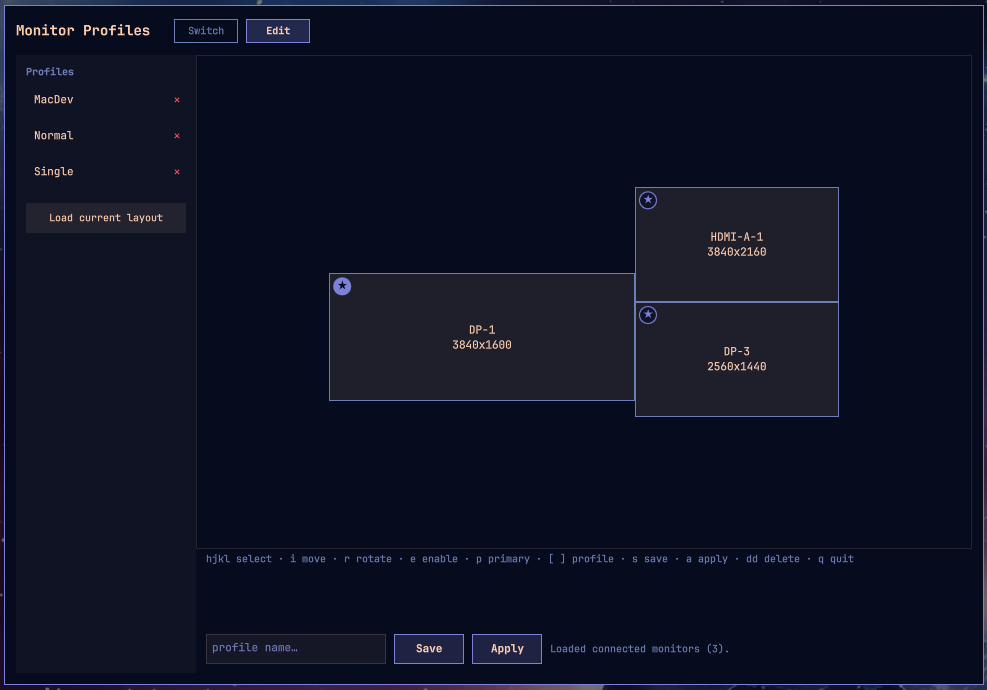The height and width of the screenshot is (690, 987).
Task: Select the Normal profile
Action: click(106, 135)
